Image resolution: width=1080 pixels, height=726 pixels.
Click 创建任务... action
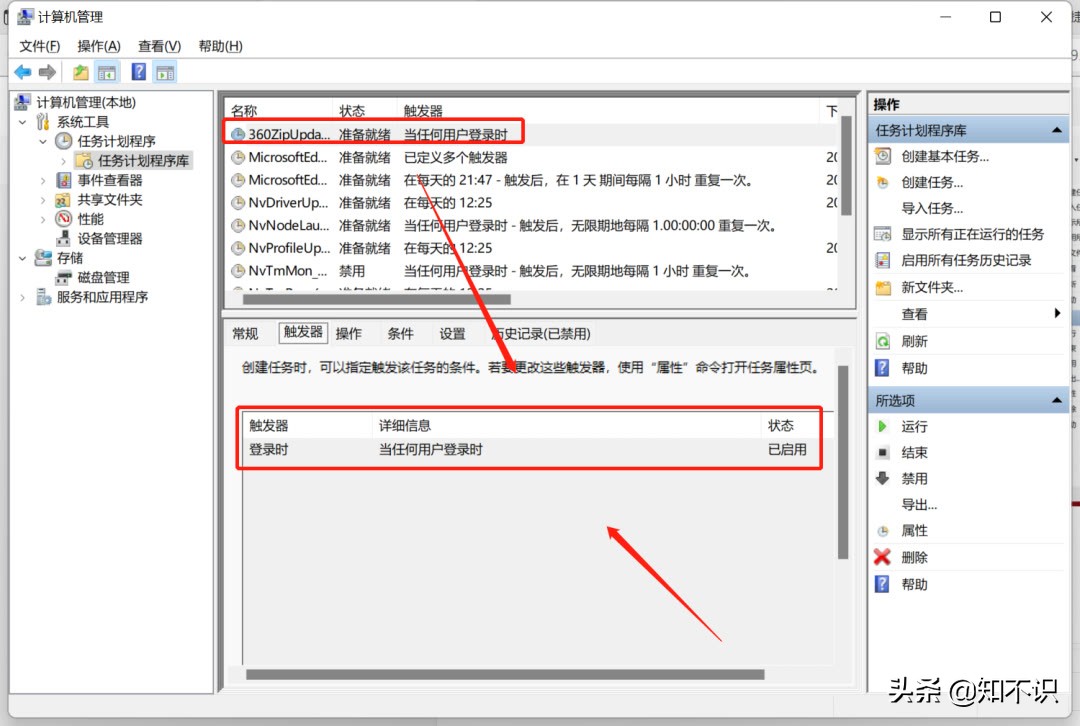tap(932, 183)
